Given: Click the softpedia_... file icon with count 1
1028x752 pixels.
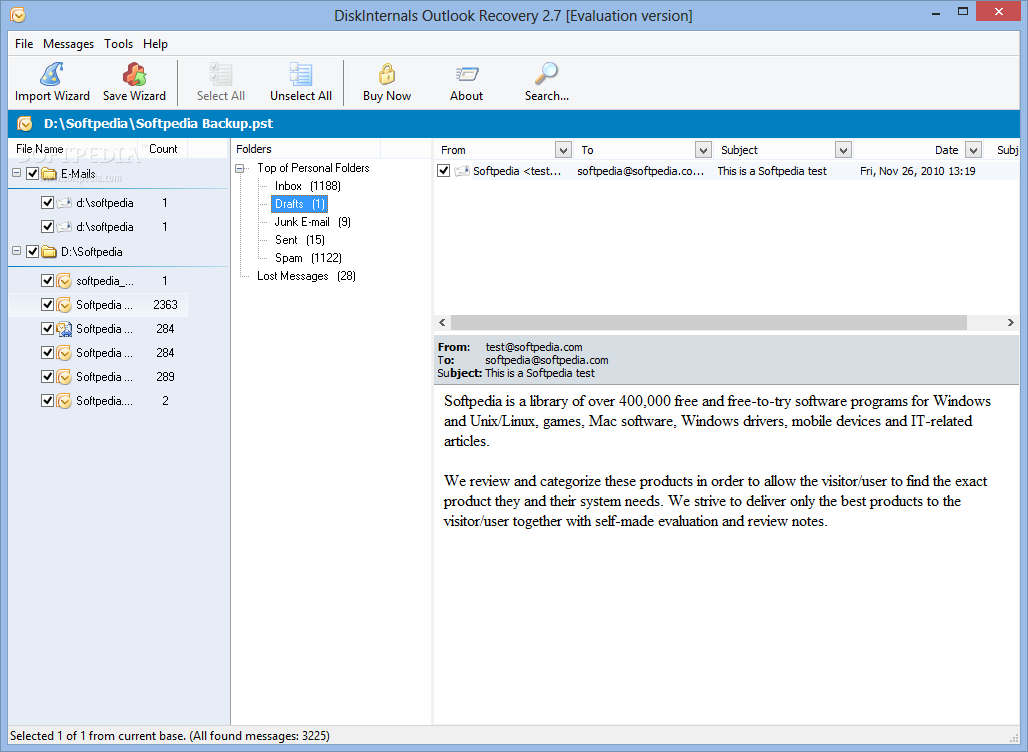Looking at the screenshot, I should [x=64, y=281].
